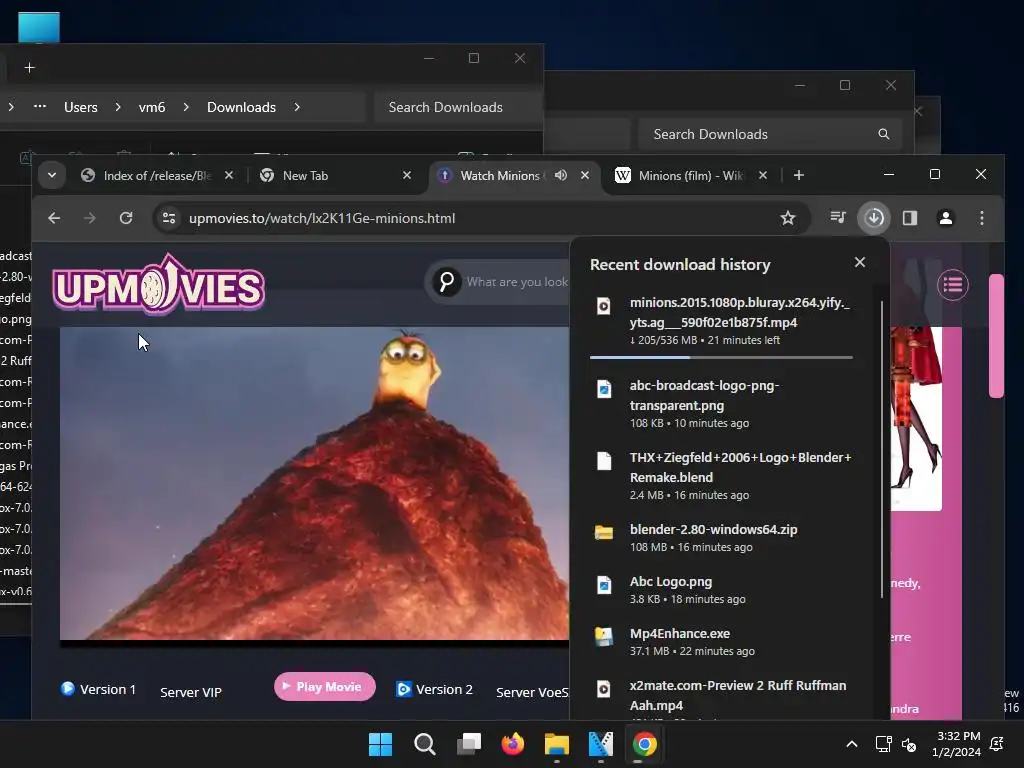Expand the chevron after vm6 in breadcrumb
The width and height of the screenshot is (1024, 768).
coord(186,107)
